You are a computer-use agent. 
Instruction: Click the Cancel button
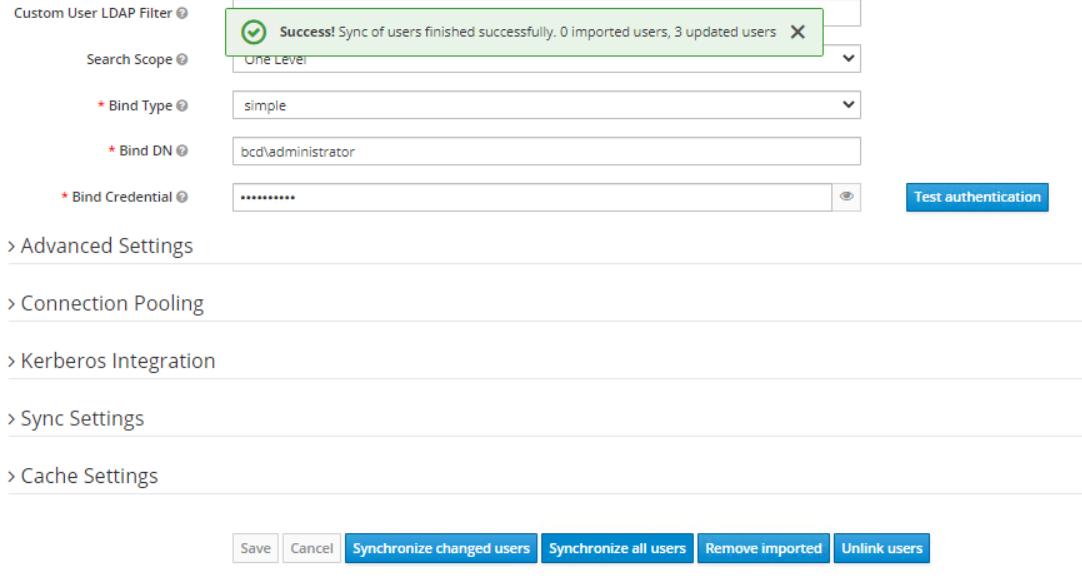pyautogui.click(x=311, y=548)
